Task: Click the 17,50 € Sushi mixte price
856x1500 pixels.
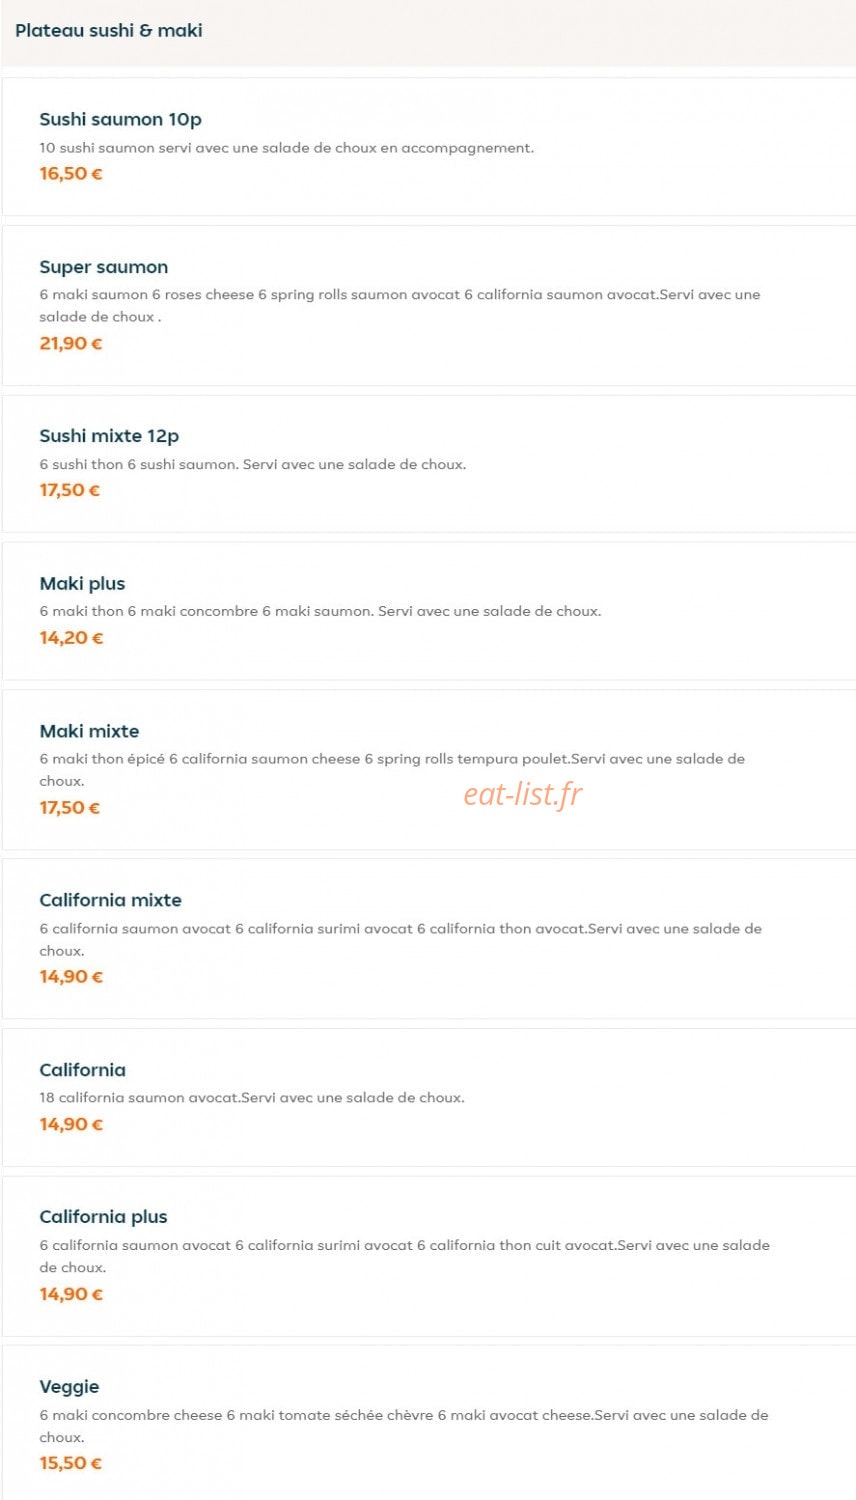Action: point(70,491)
